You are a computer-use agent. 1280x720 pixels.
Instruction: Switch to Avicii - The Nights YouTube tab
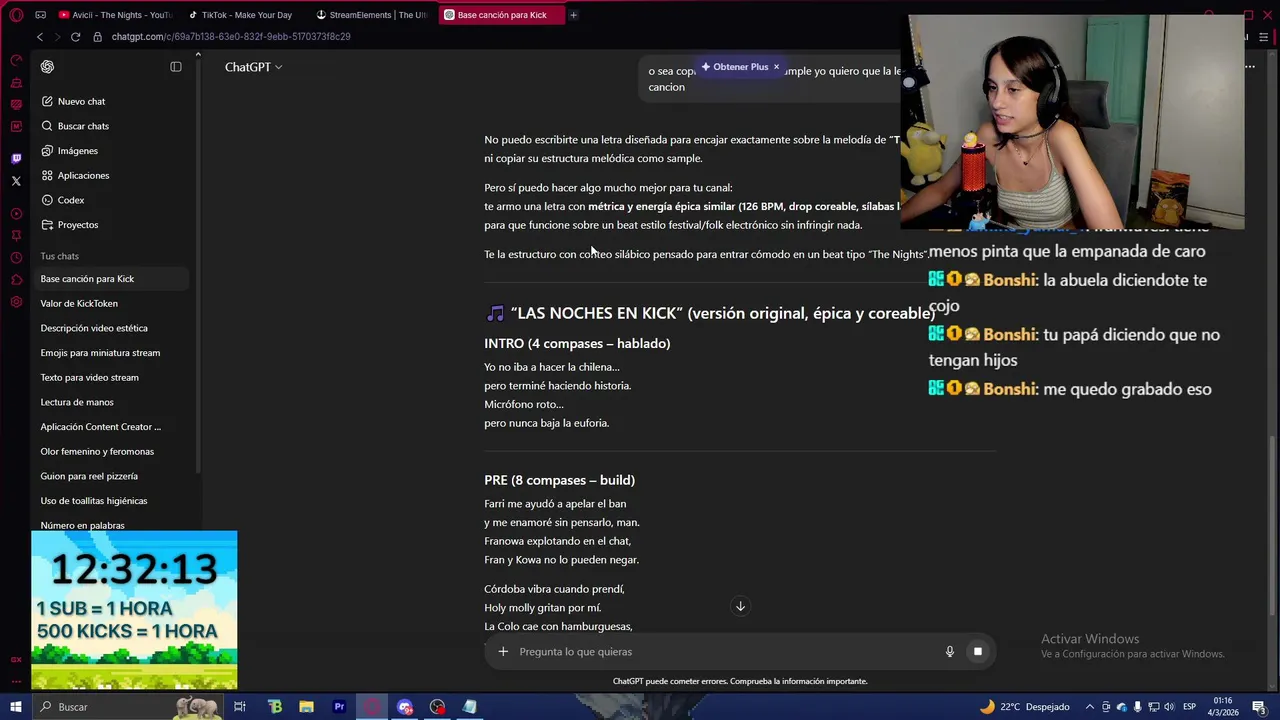(115, 15)
